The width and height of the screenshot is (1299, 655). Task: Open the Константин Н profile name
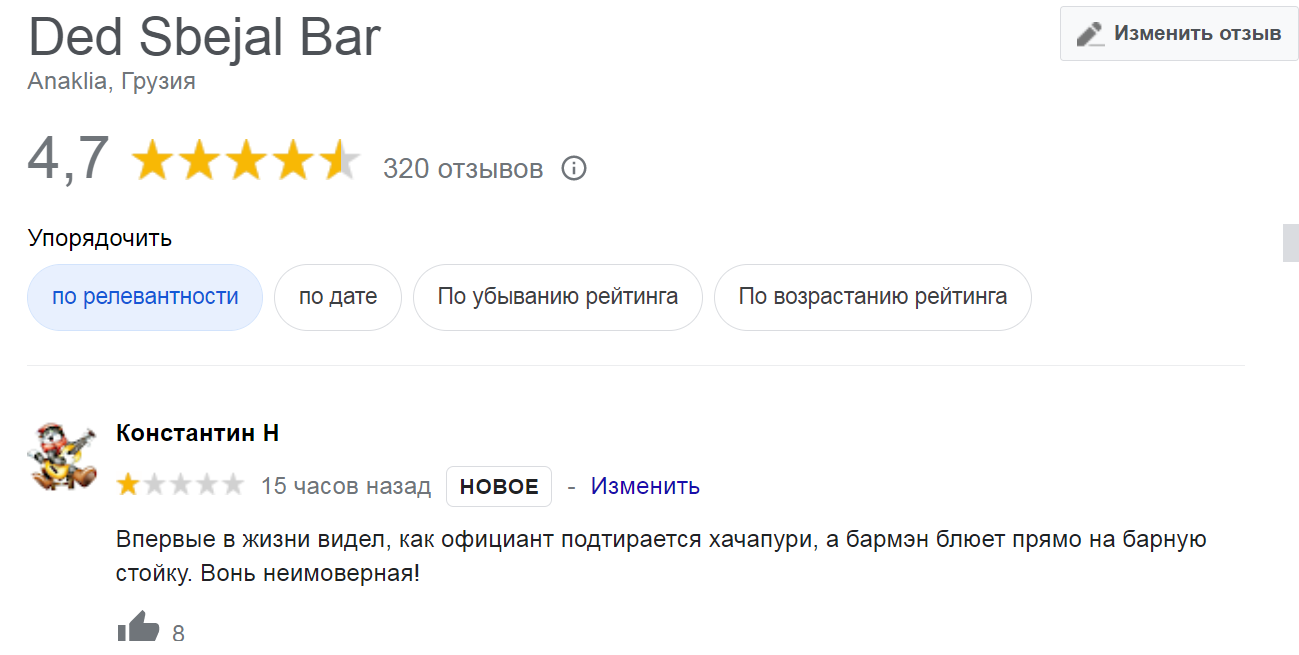(x=197, y=433)
